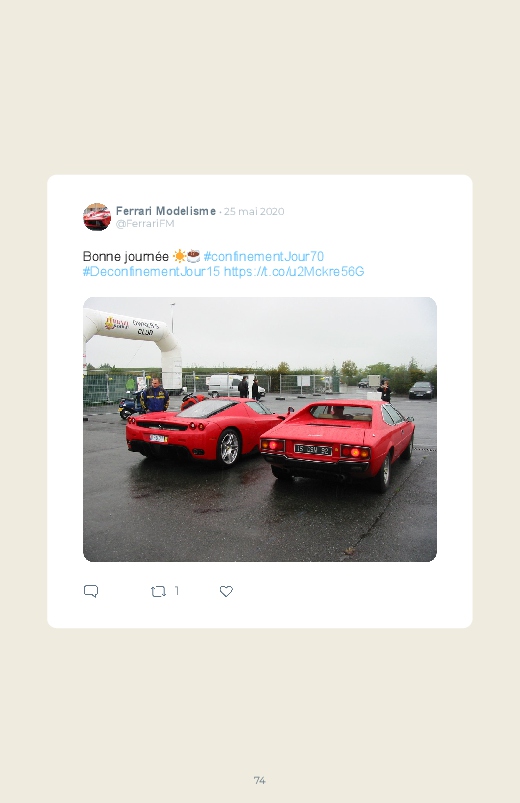520x803 pixels.
Task: Click the Ferrari Modelisme display name
Action: coord(165,211)
